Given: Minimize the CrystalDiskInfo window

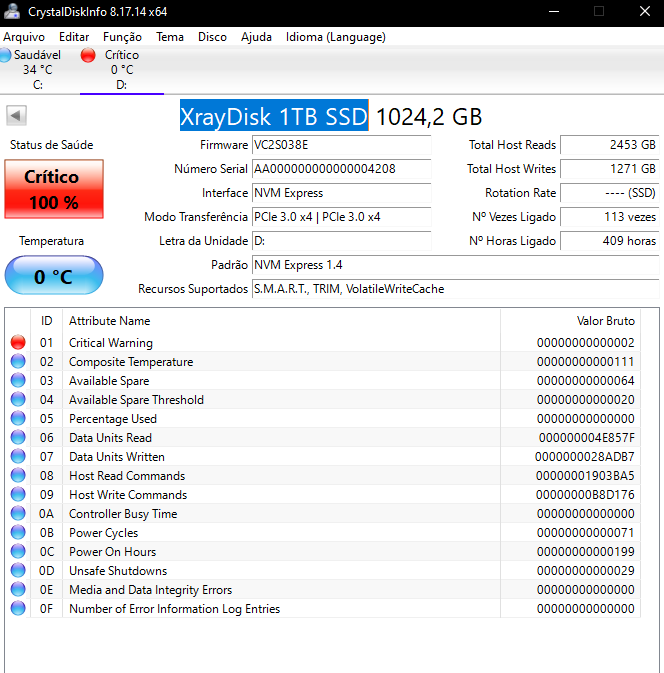Looking at the screenshot, I should pyautogui.click(x=554, y=12).
